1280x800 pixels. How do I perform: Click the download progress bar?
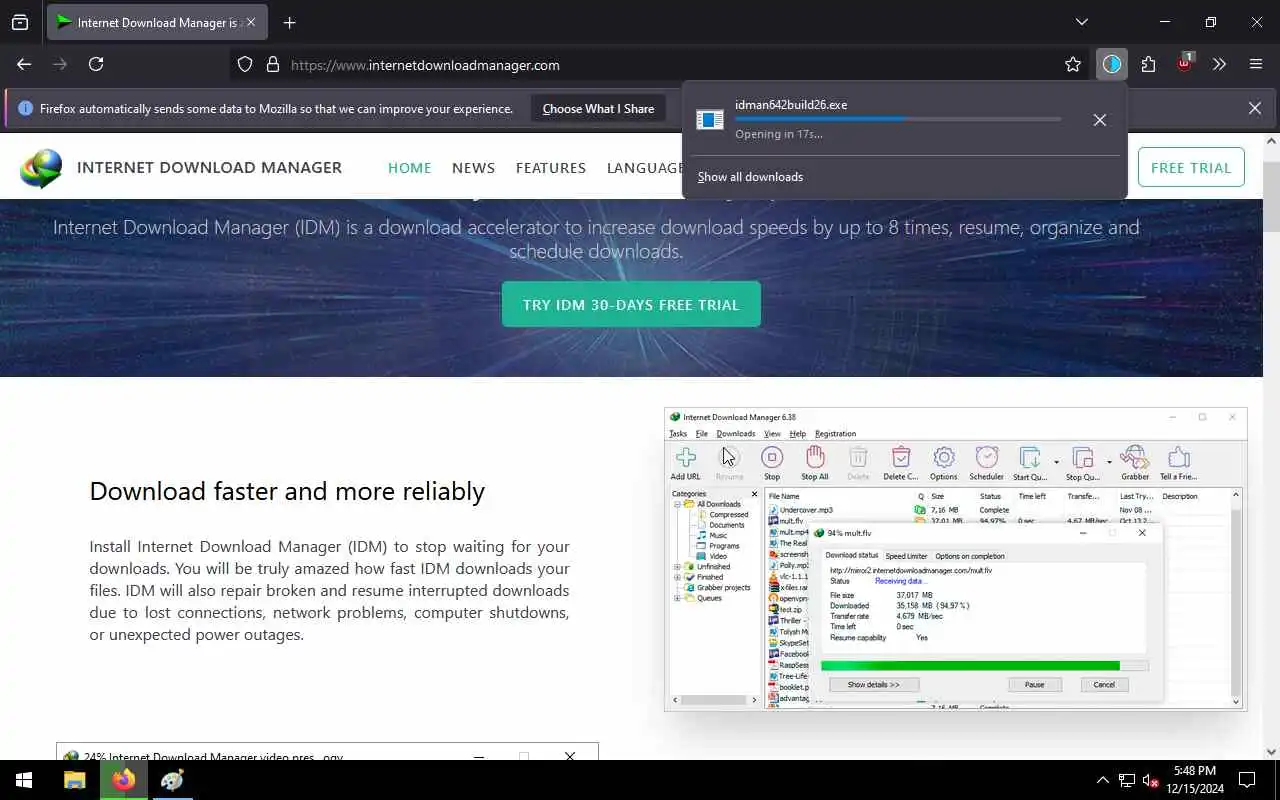click(898, 119)
